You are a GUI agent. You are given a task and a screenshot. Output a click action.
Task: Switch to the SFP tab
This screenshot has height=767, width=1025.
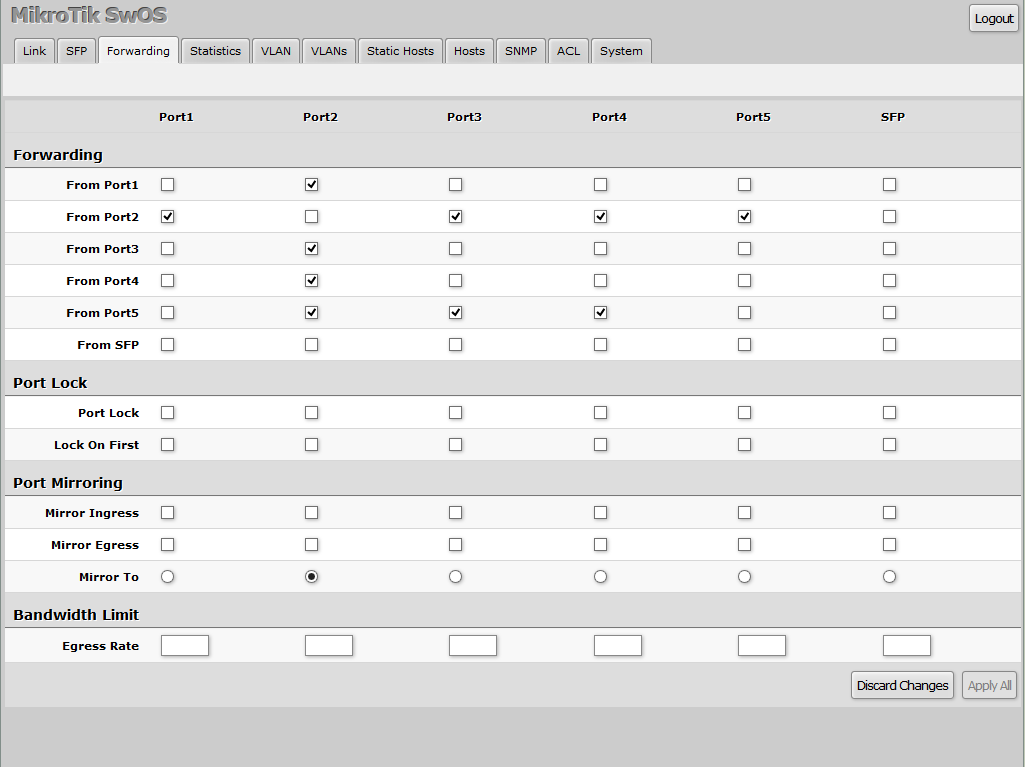tap(76, 51)
